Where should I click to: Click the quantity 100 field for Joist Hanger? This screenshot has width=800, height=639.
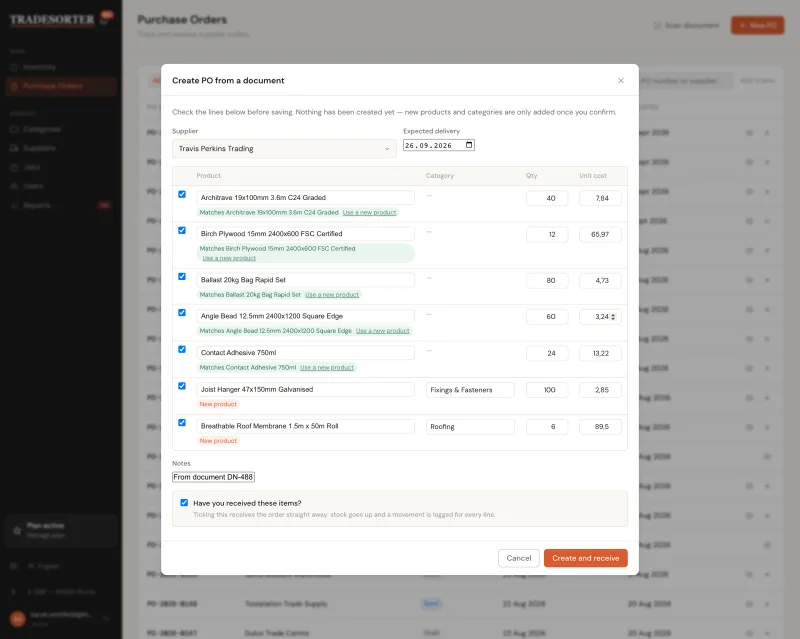point(547,390)
